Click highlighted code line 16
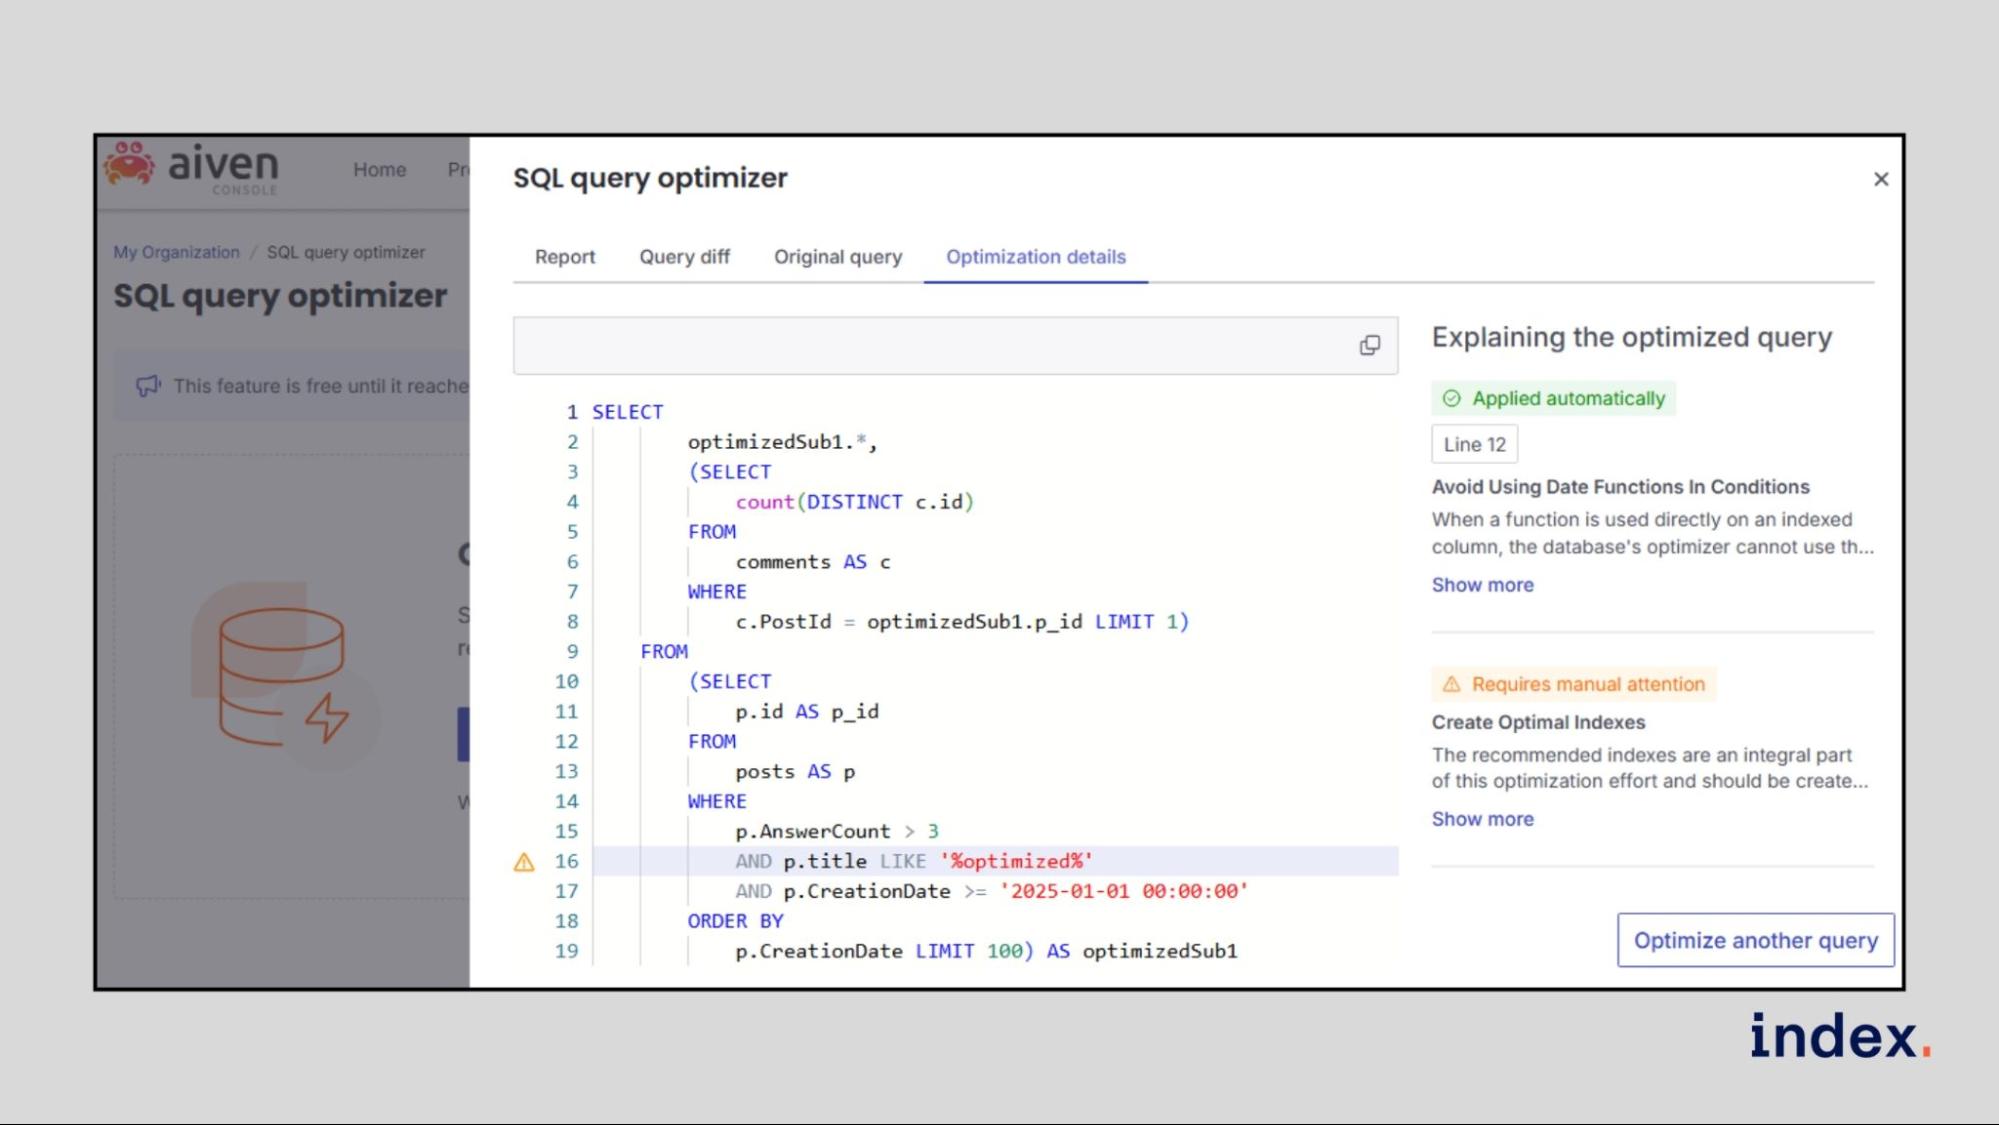Viewport: 1999px width, 1125px height. (x=913, y=861)
